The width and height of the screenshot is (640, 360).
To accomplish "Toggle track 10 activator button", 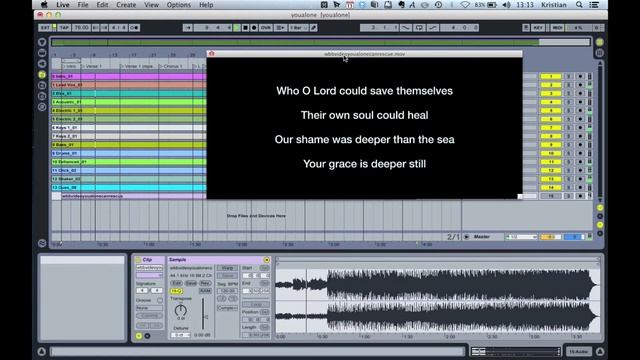I will (x=550, y=153).
